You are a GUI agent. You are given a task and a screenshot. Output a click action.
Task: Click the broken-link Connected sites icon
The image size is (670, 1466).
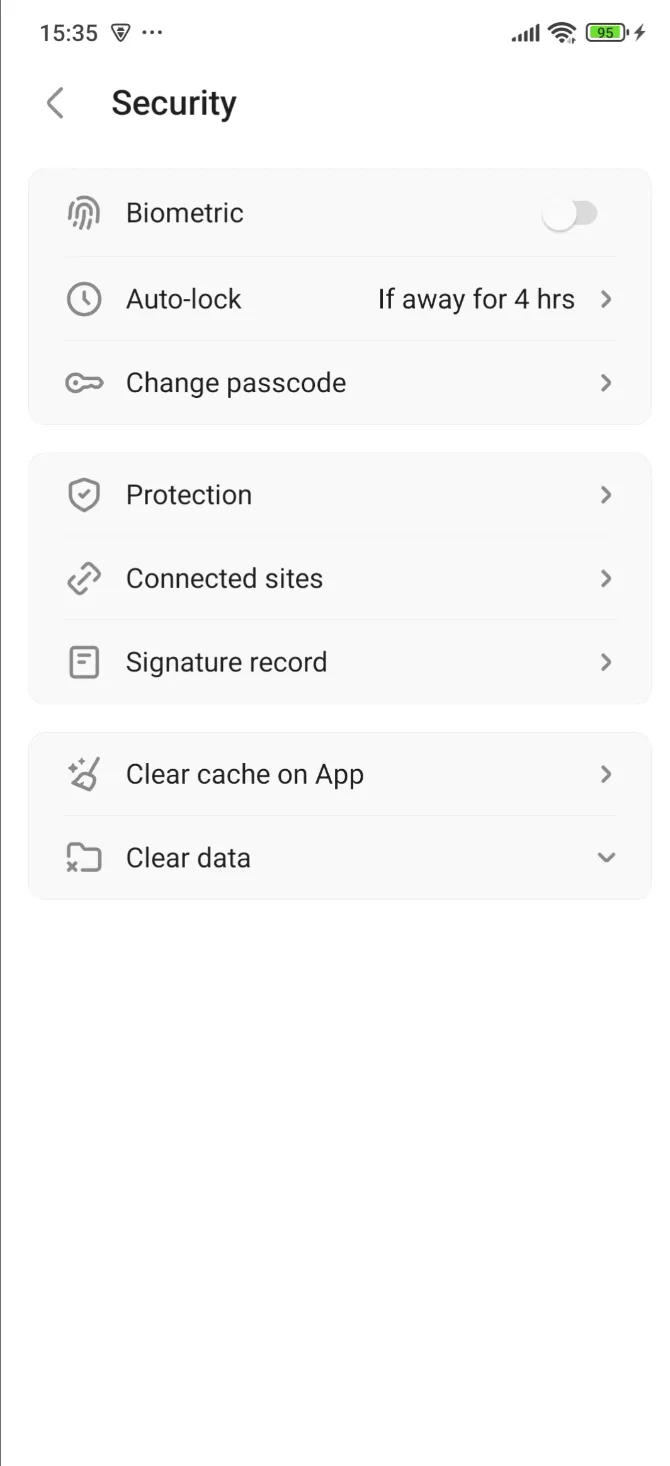(x=84, y=578)
